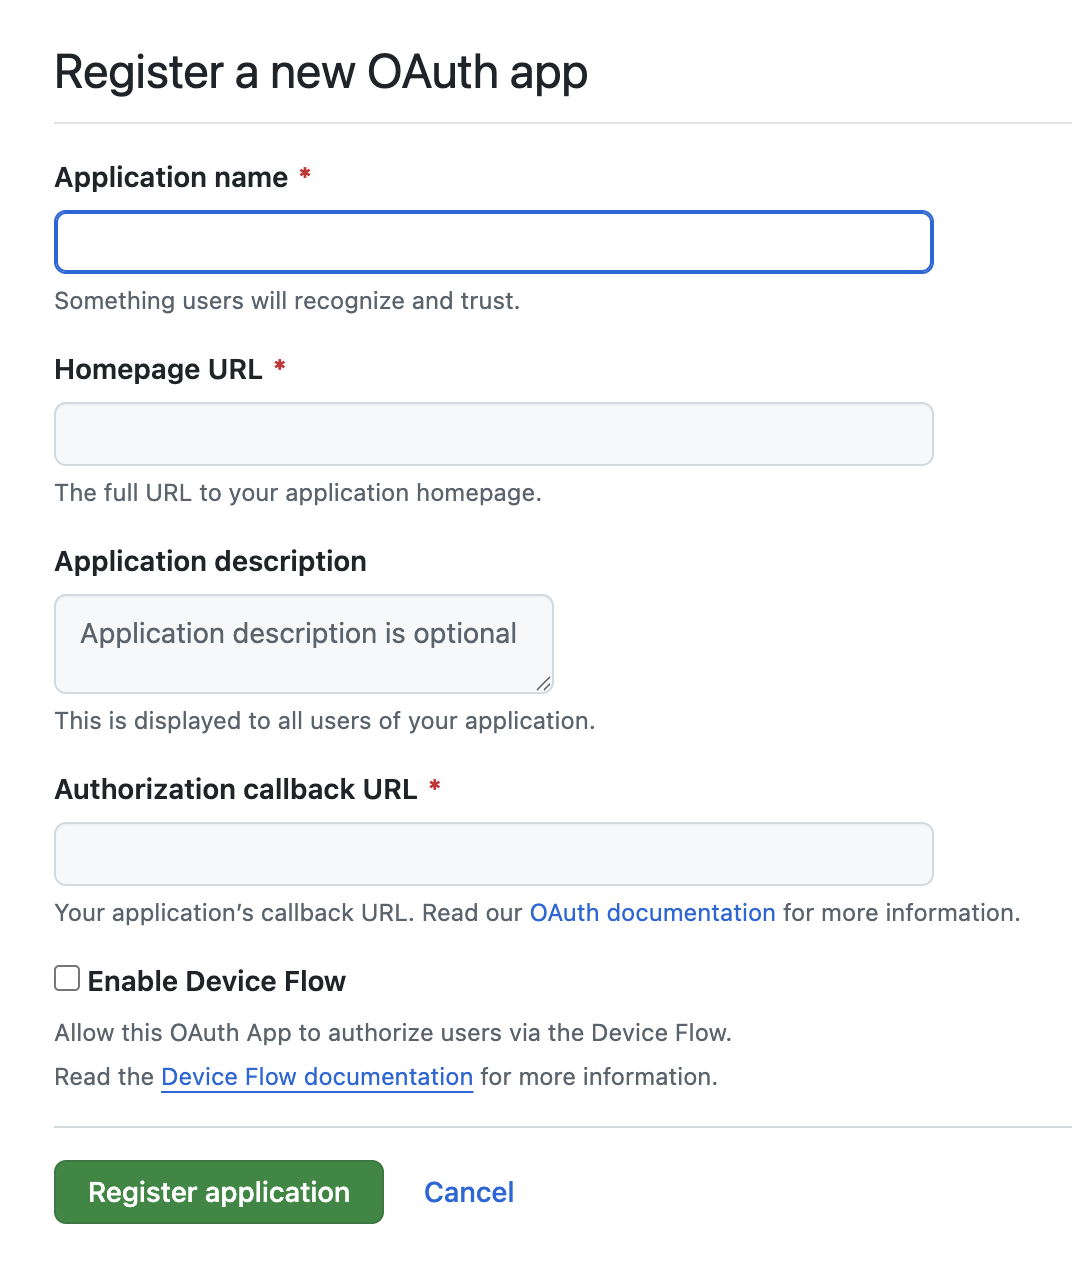
Task: Select the Authorization callback URL field
Action: tap(493, 854)
